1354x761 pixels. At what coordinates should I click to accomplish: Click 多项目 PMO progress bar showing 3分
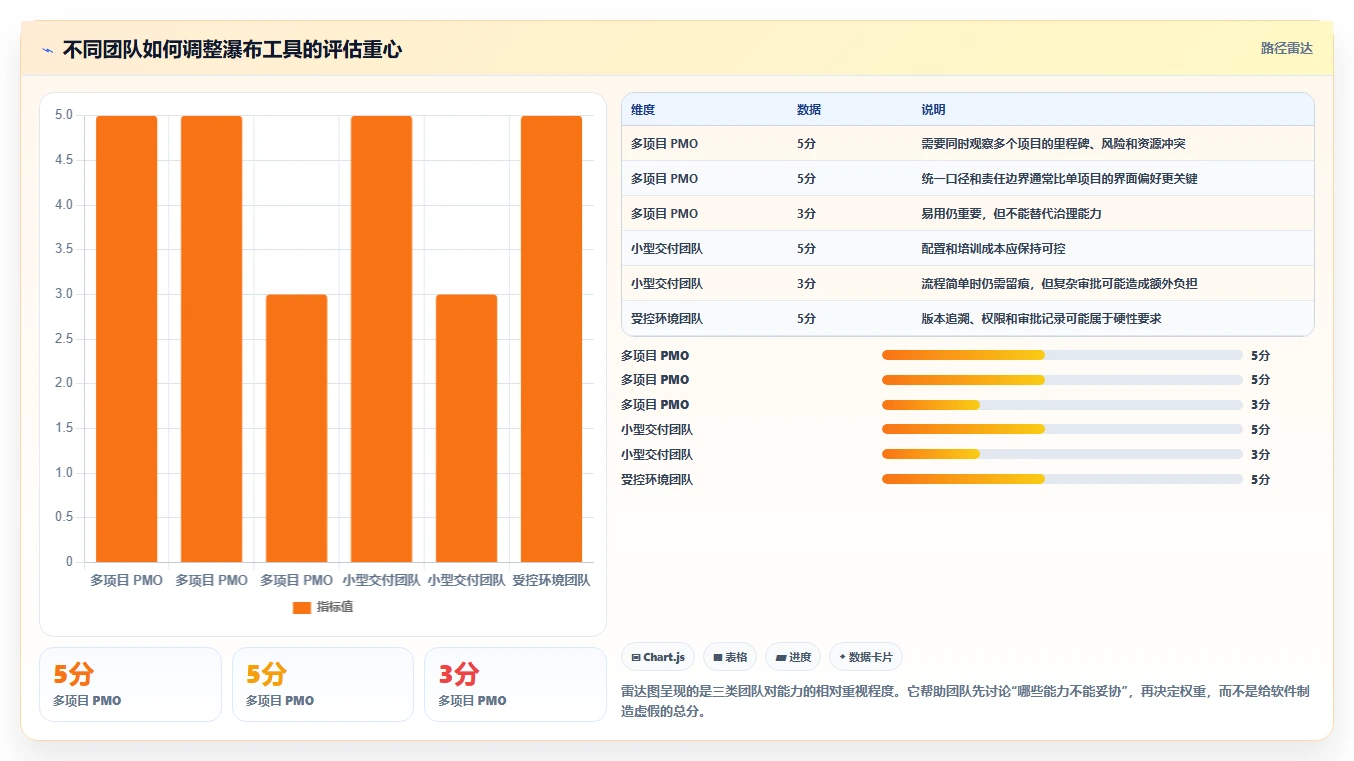point(1062,405)
